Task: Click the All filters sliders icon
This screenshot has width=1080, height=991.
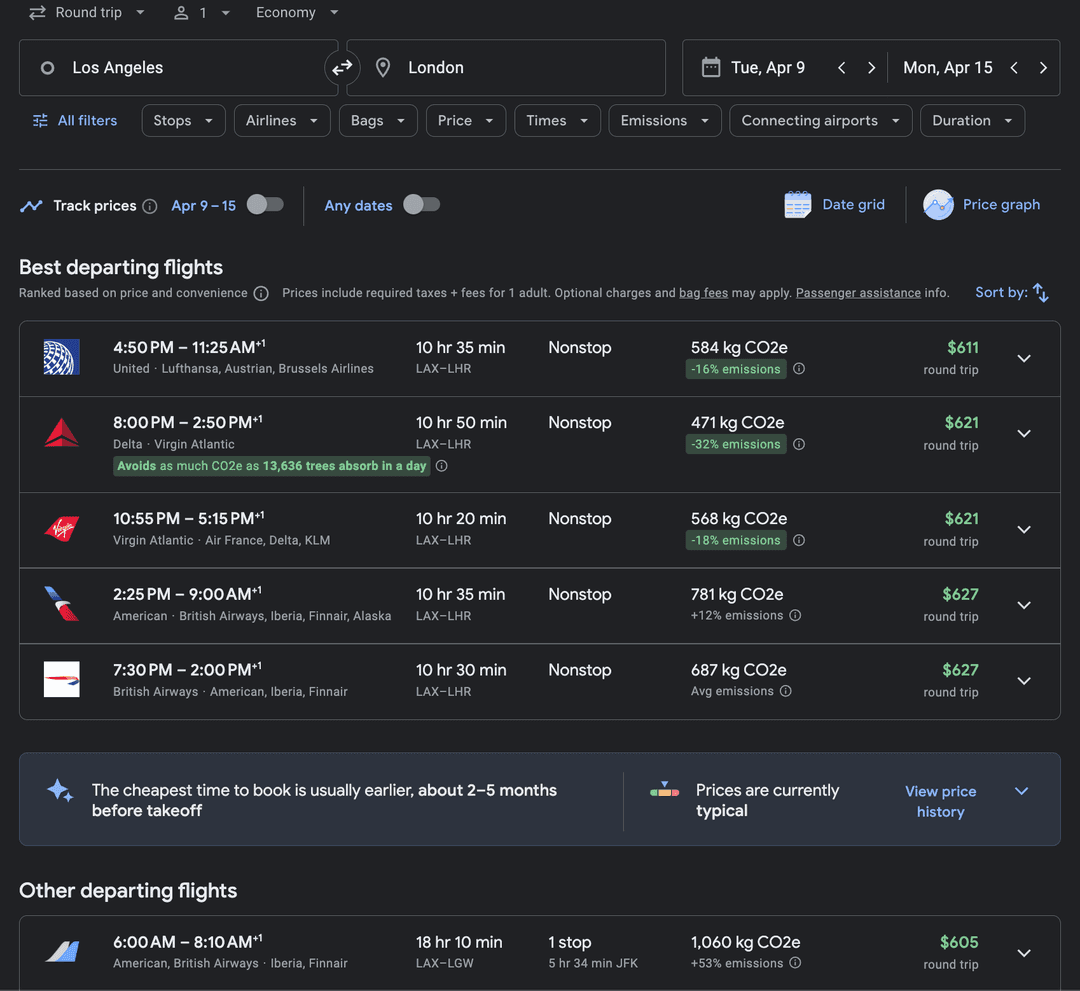Action: (x=41, y=121)
